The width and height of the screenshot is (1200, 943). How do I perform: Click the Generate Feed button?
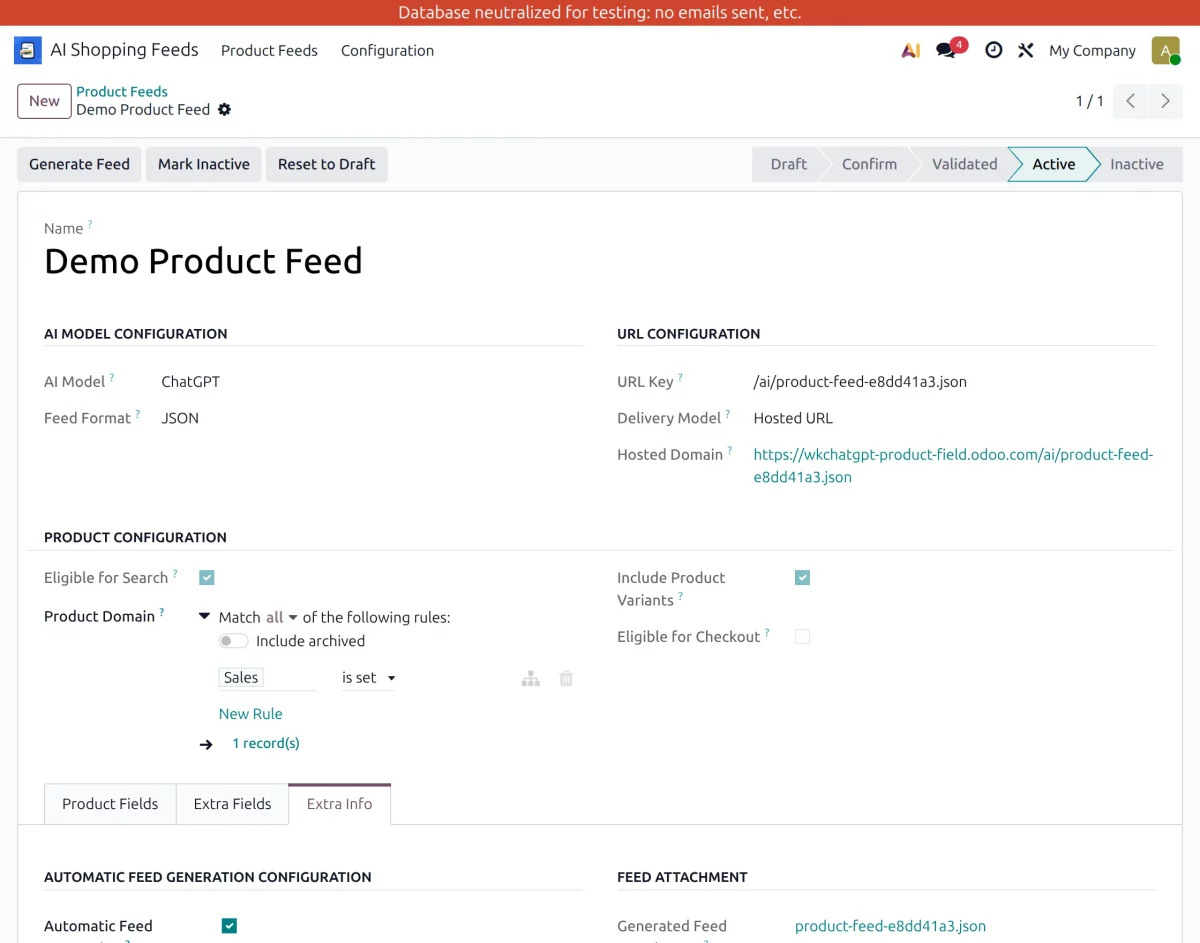click(x=78, y=163)
